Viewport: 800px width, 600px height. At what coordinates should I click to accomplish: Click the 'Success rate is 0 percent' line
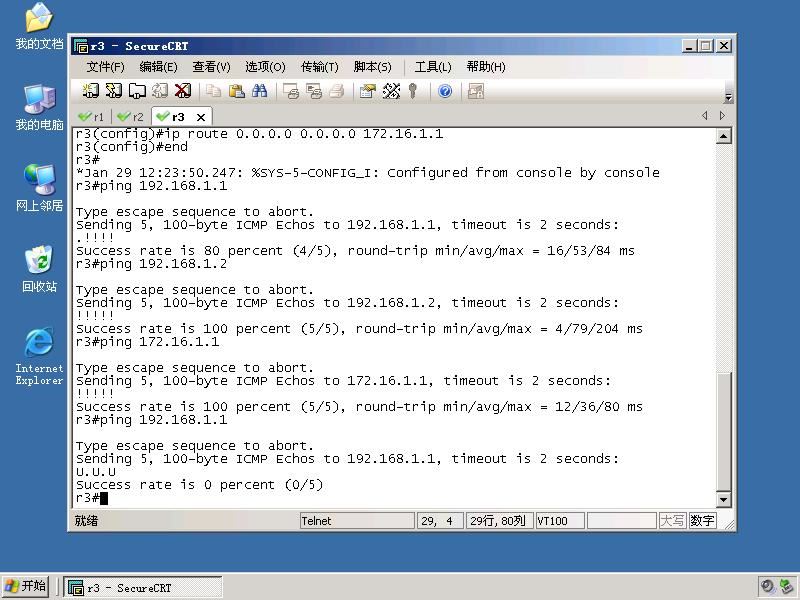tap(199, 485)
